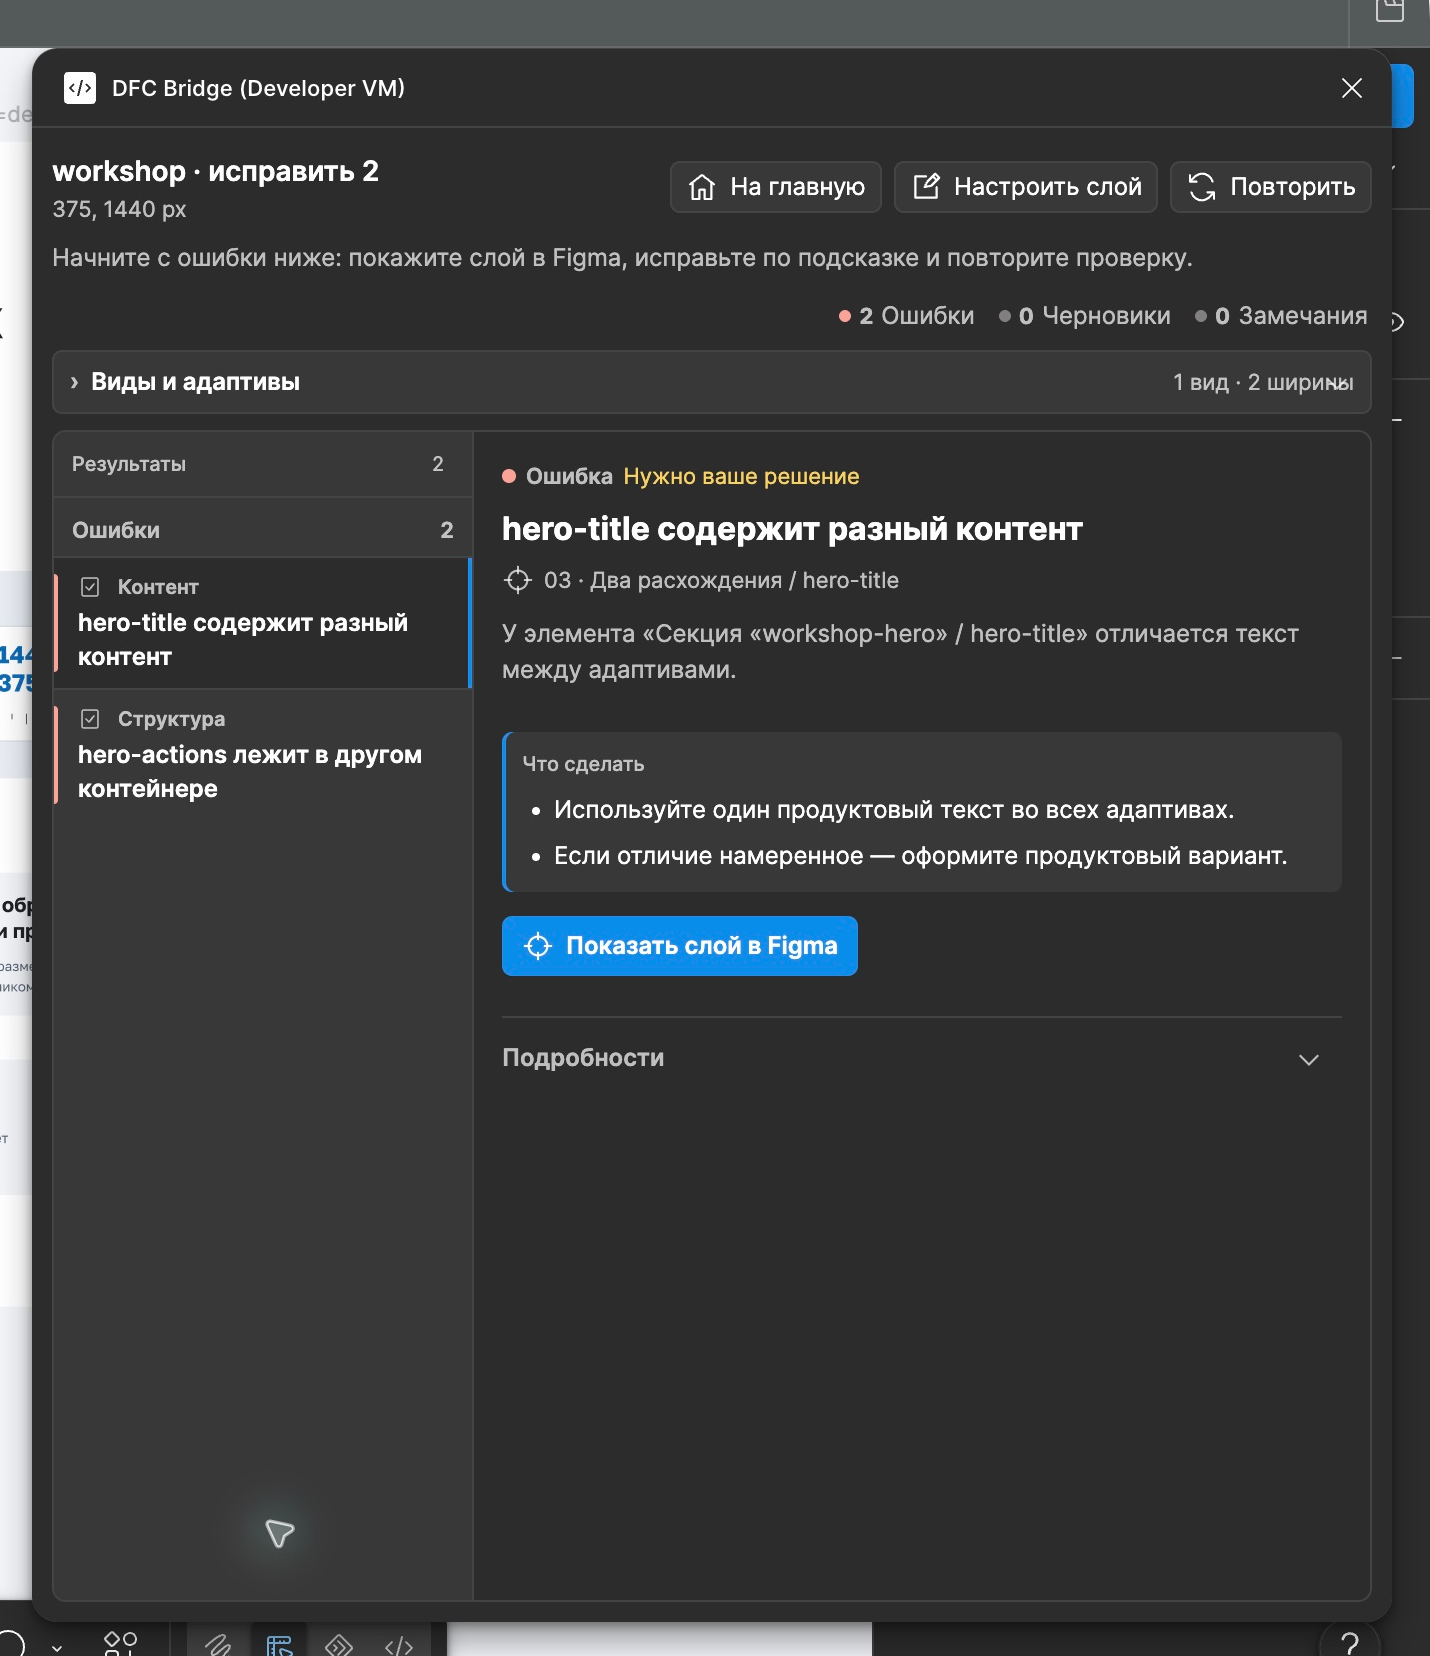1430x1656 pixels.
Task: Select the hero-actions лежит в другом контейнере item
Action: point(263,755)
